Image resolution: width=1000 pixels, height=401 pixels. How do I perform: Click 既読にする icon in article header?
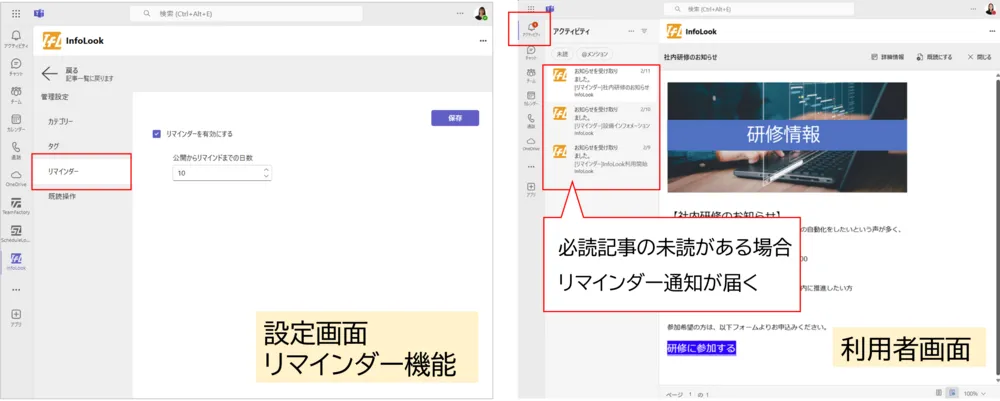(x=919, y=57)
